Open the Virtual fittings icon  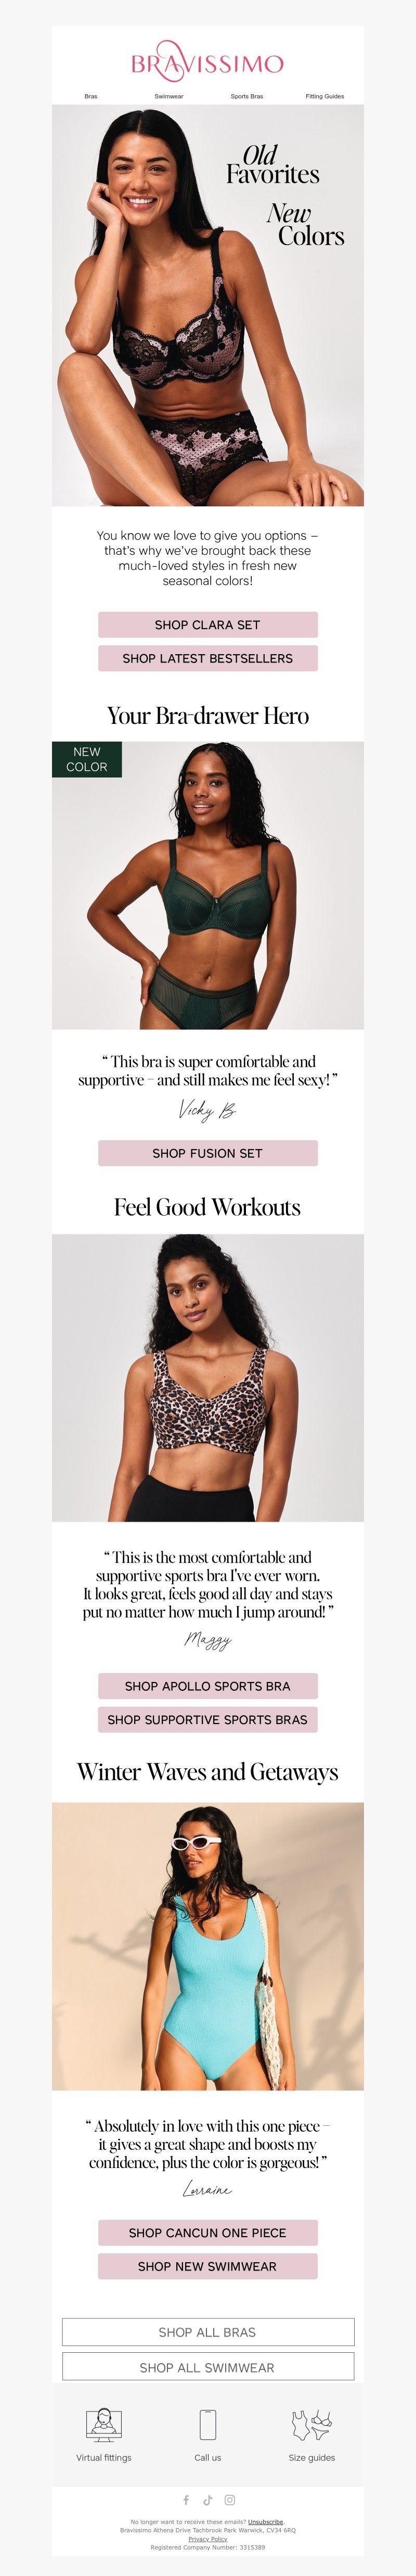pos(103,2424)
